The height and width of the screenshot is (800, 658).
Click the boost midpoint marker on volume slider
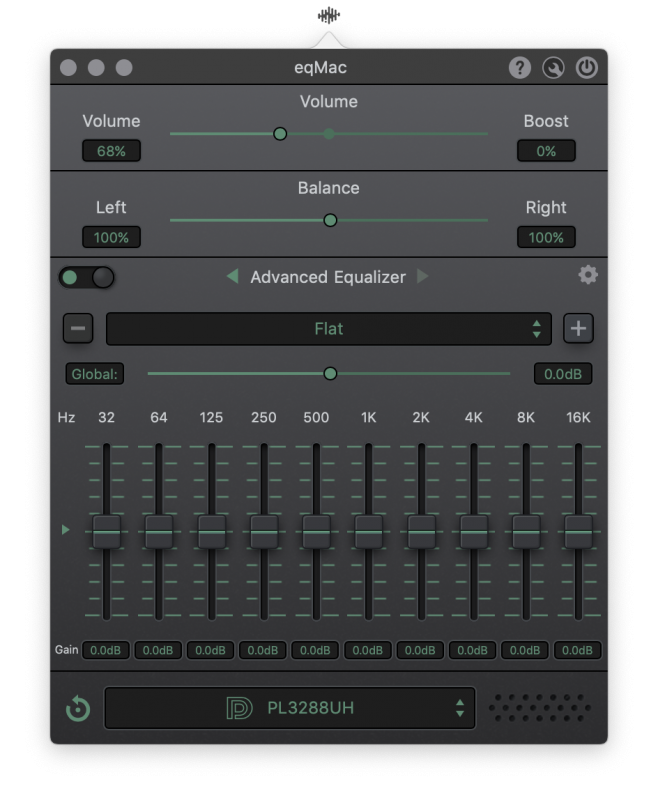329,134
